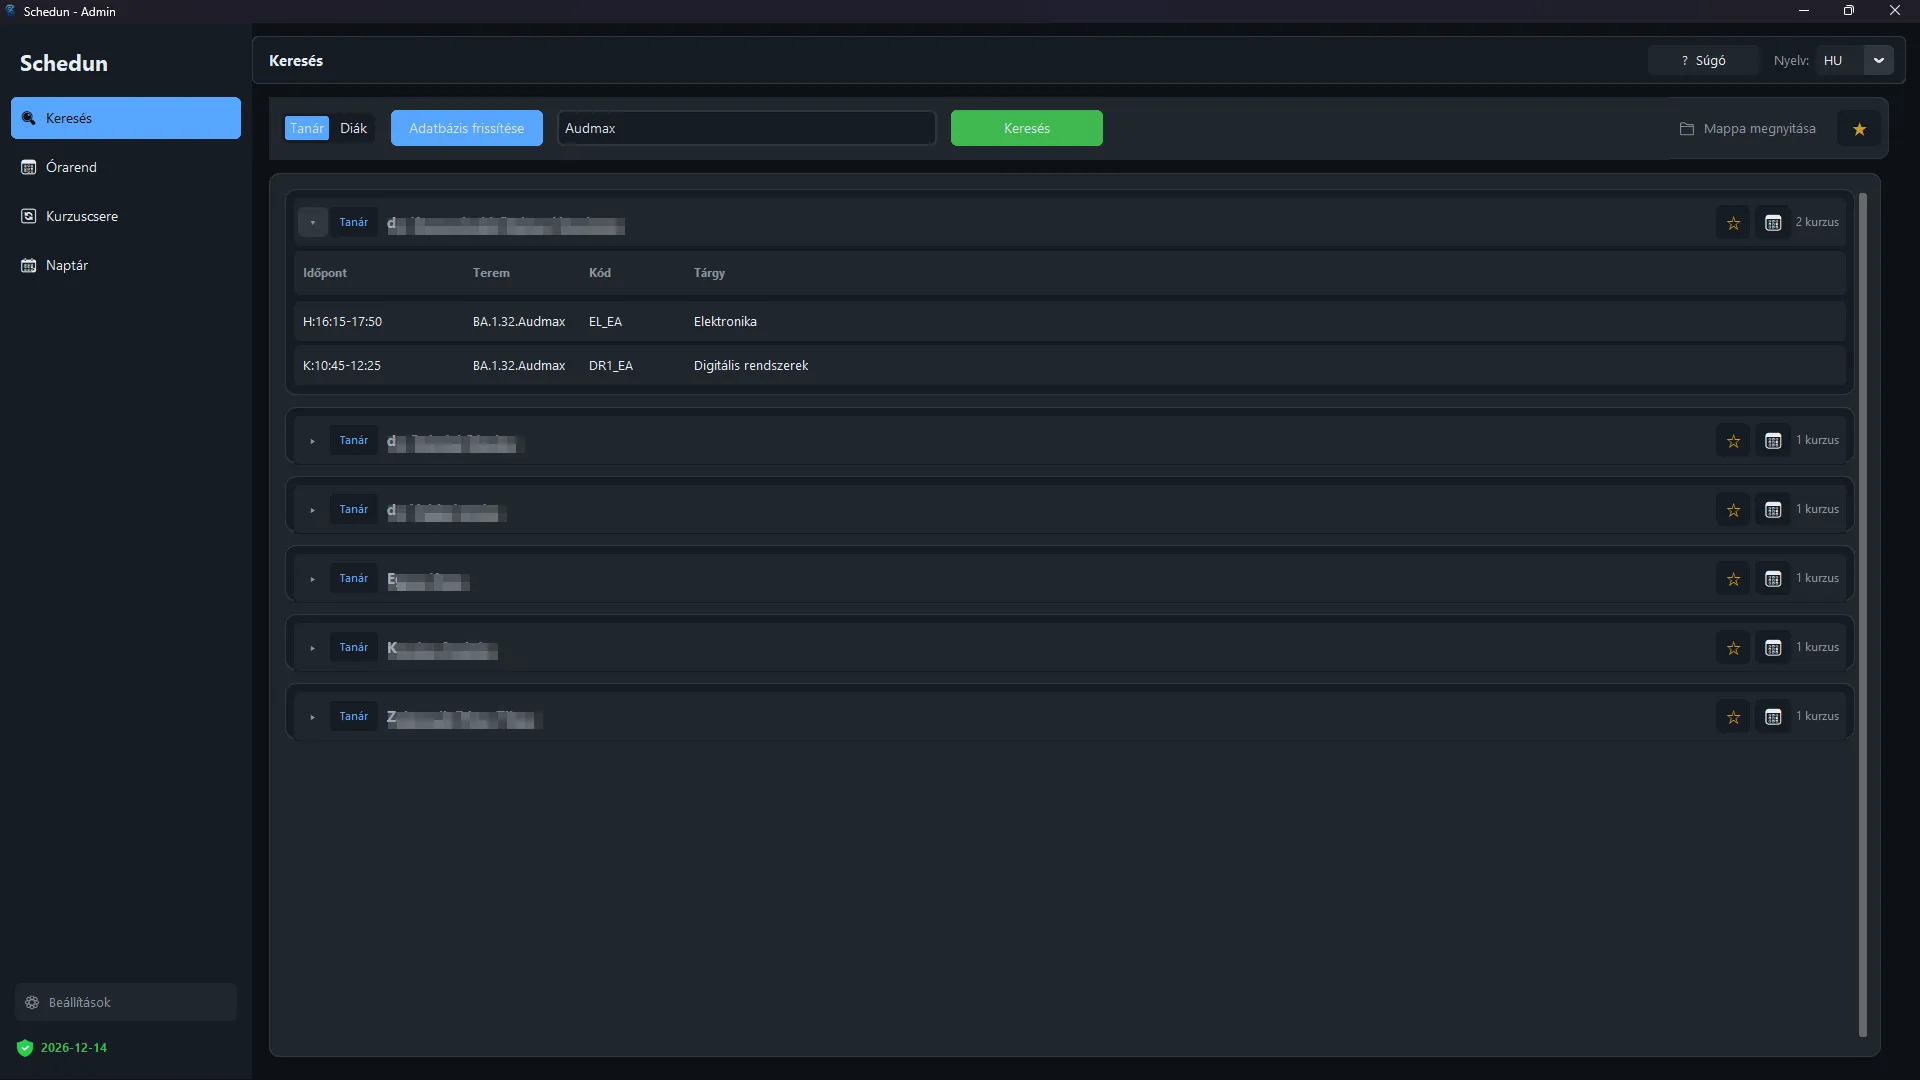Close the Schedun window
The width and height of the screenshot is (1920, 1080).
pos(1895,11)
